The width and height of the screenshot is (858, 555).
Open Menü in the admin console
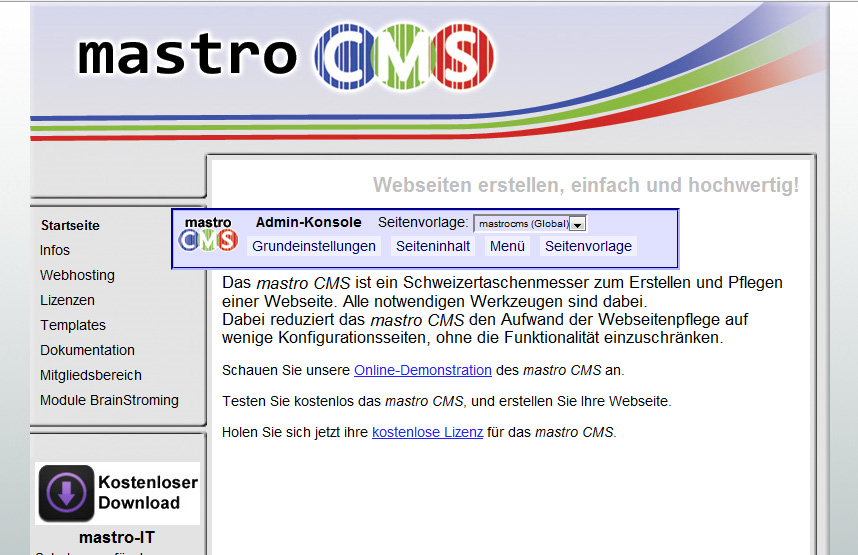click(x=507, y=246)
